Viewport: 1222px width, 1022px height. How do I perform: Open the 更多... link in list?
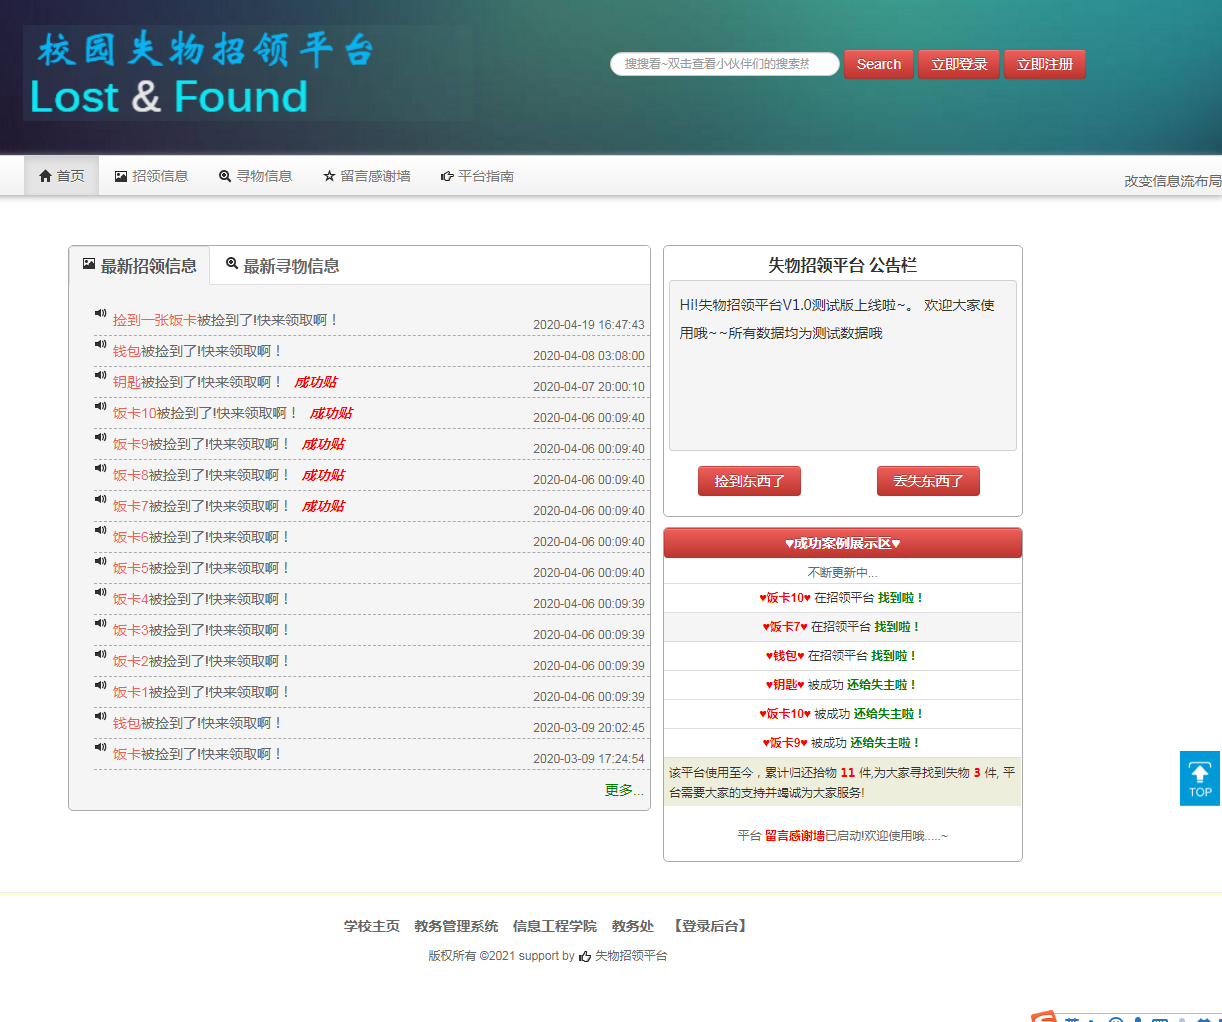click(x=623, y=790)
